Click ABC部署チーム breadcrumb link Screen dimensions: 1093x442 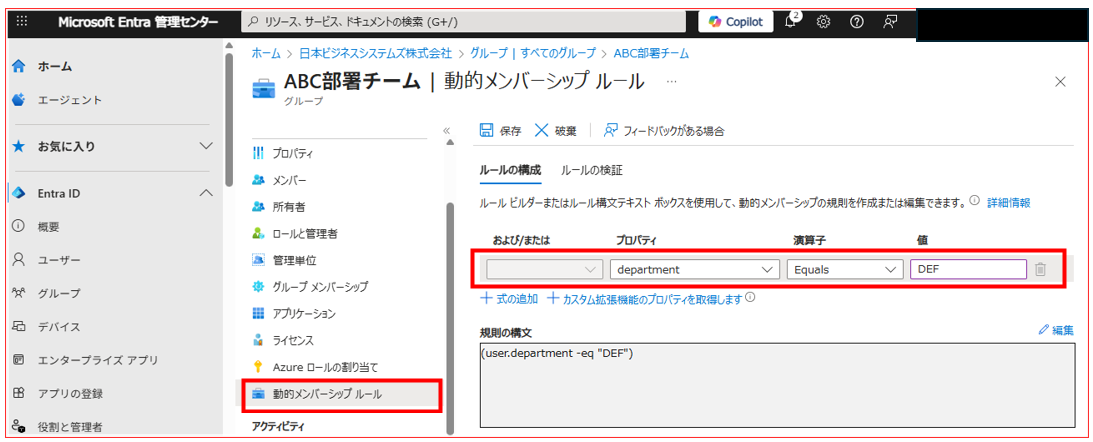[652, 53]
